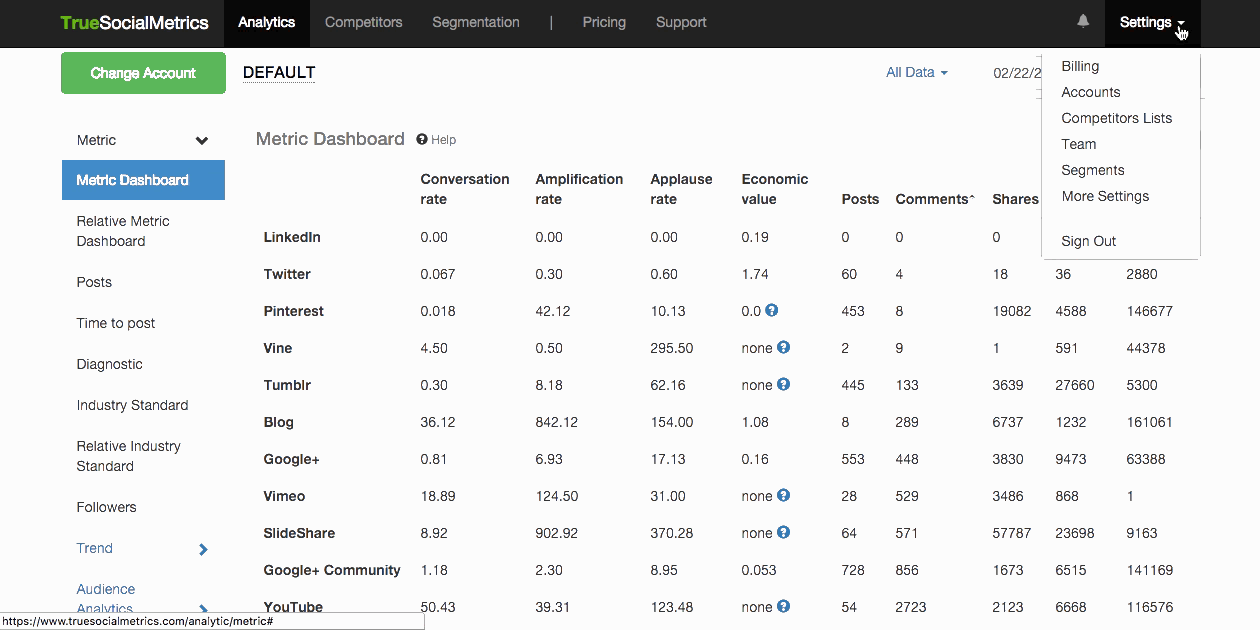
Task: Click the question icon in Vimeo row
Action: pos(783,496)
